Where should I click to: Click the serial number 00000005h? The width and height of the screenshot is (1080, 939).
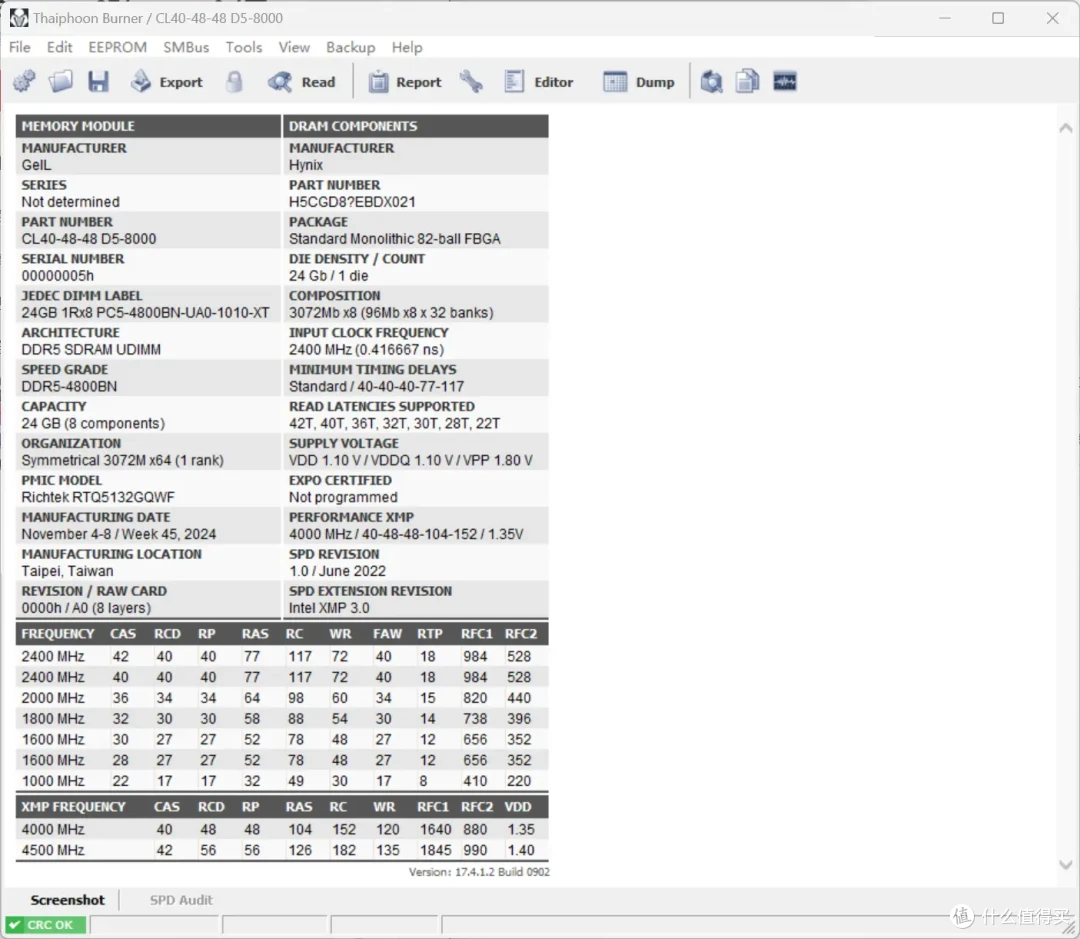pos(58,276)
